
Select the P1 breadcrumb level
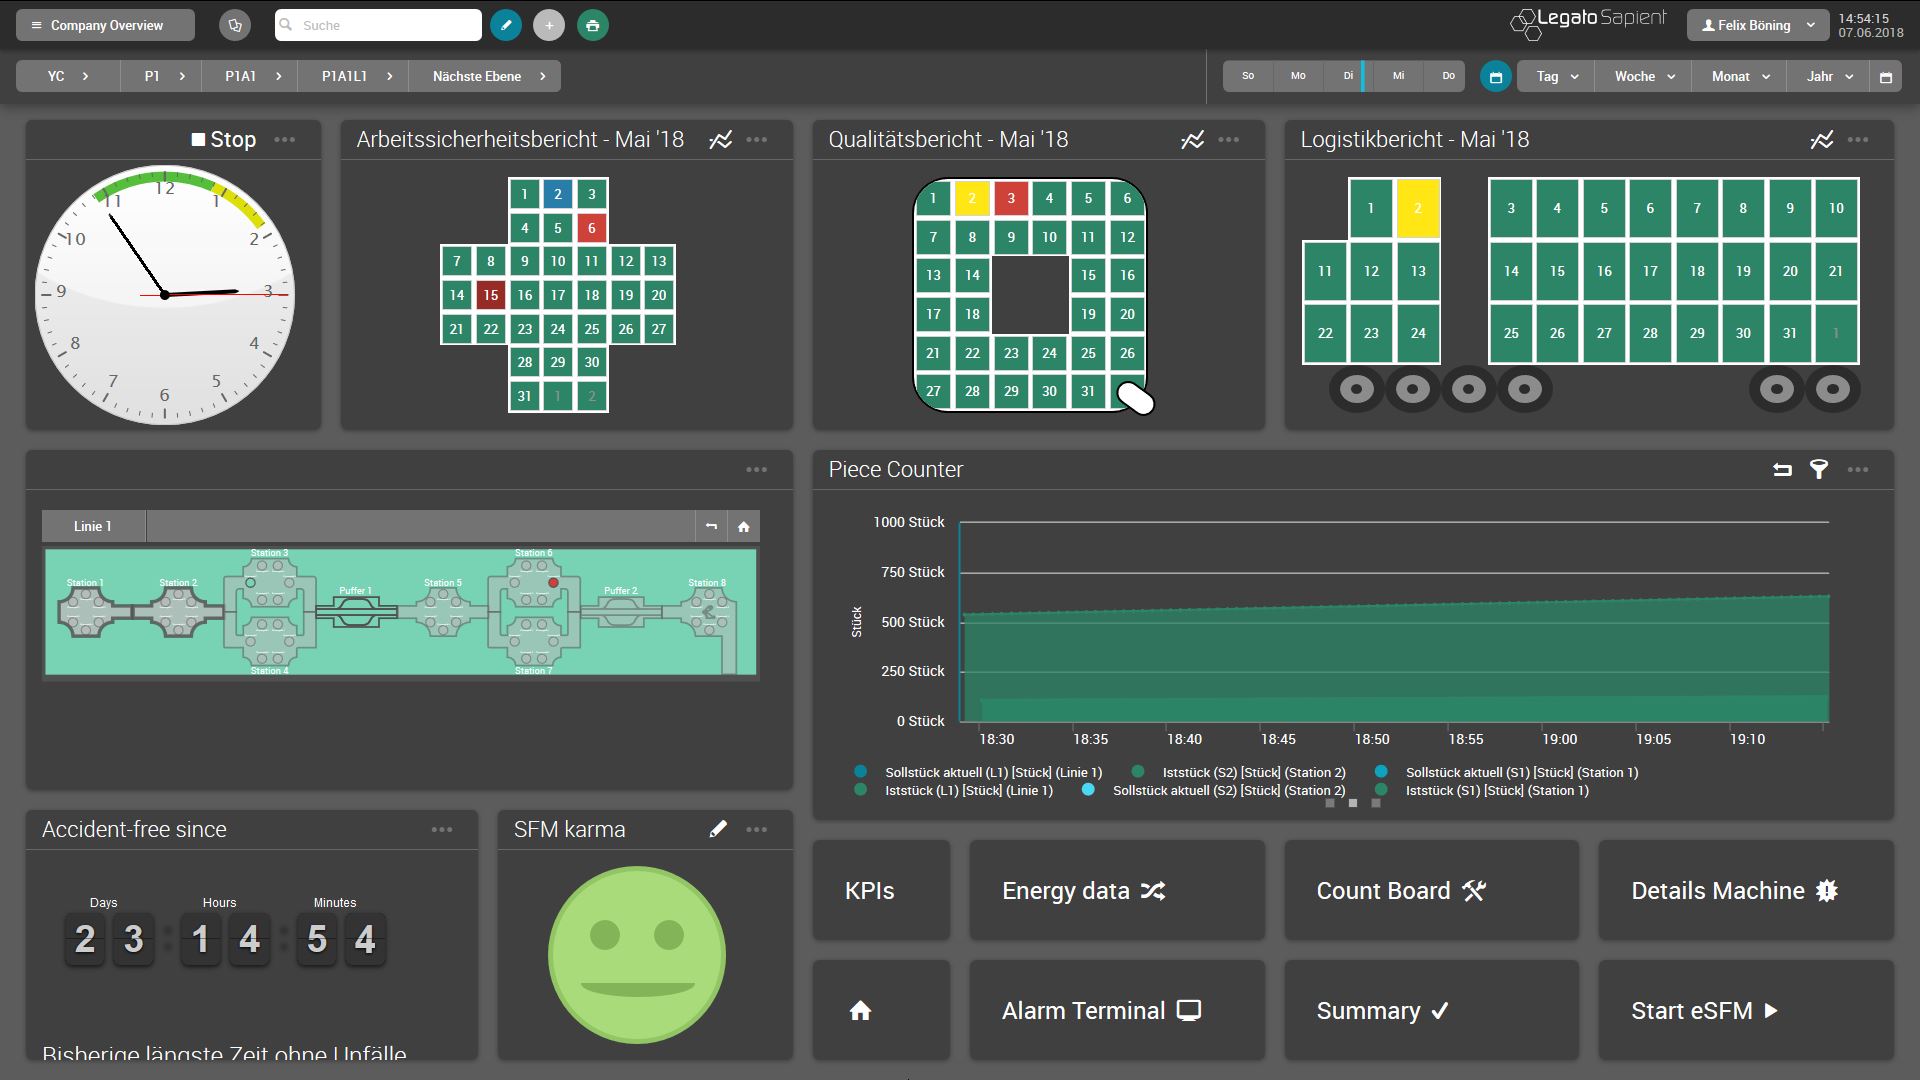coord(161,76)
